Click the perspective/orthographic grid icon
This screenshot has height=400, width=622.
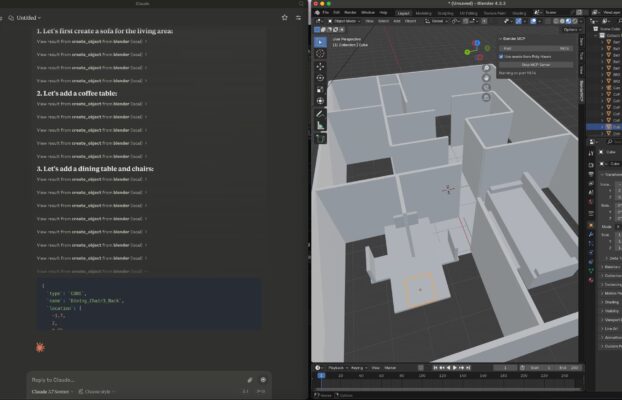[x=486, y=97]
